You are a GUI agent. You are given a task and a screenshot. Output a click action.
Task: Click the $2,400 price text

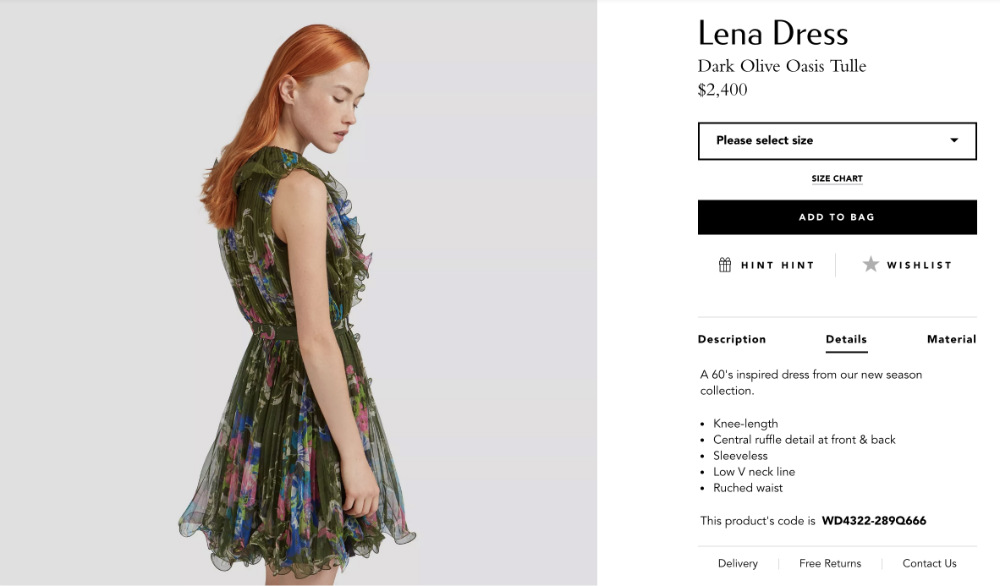click(722, 90)
